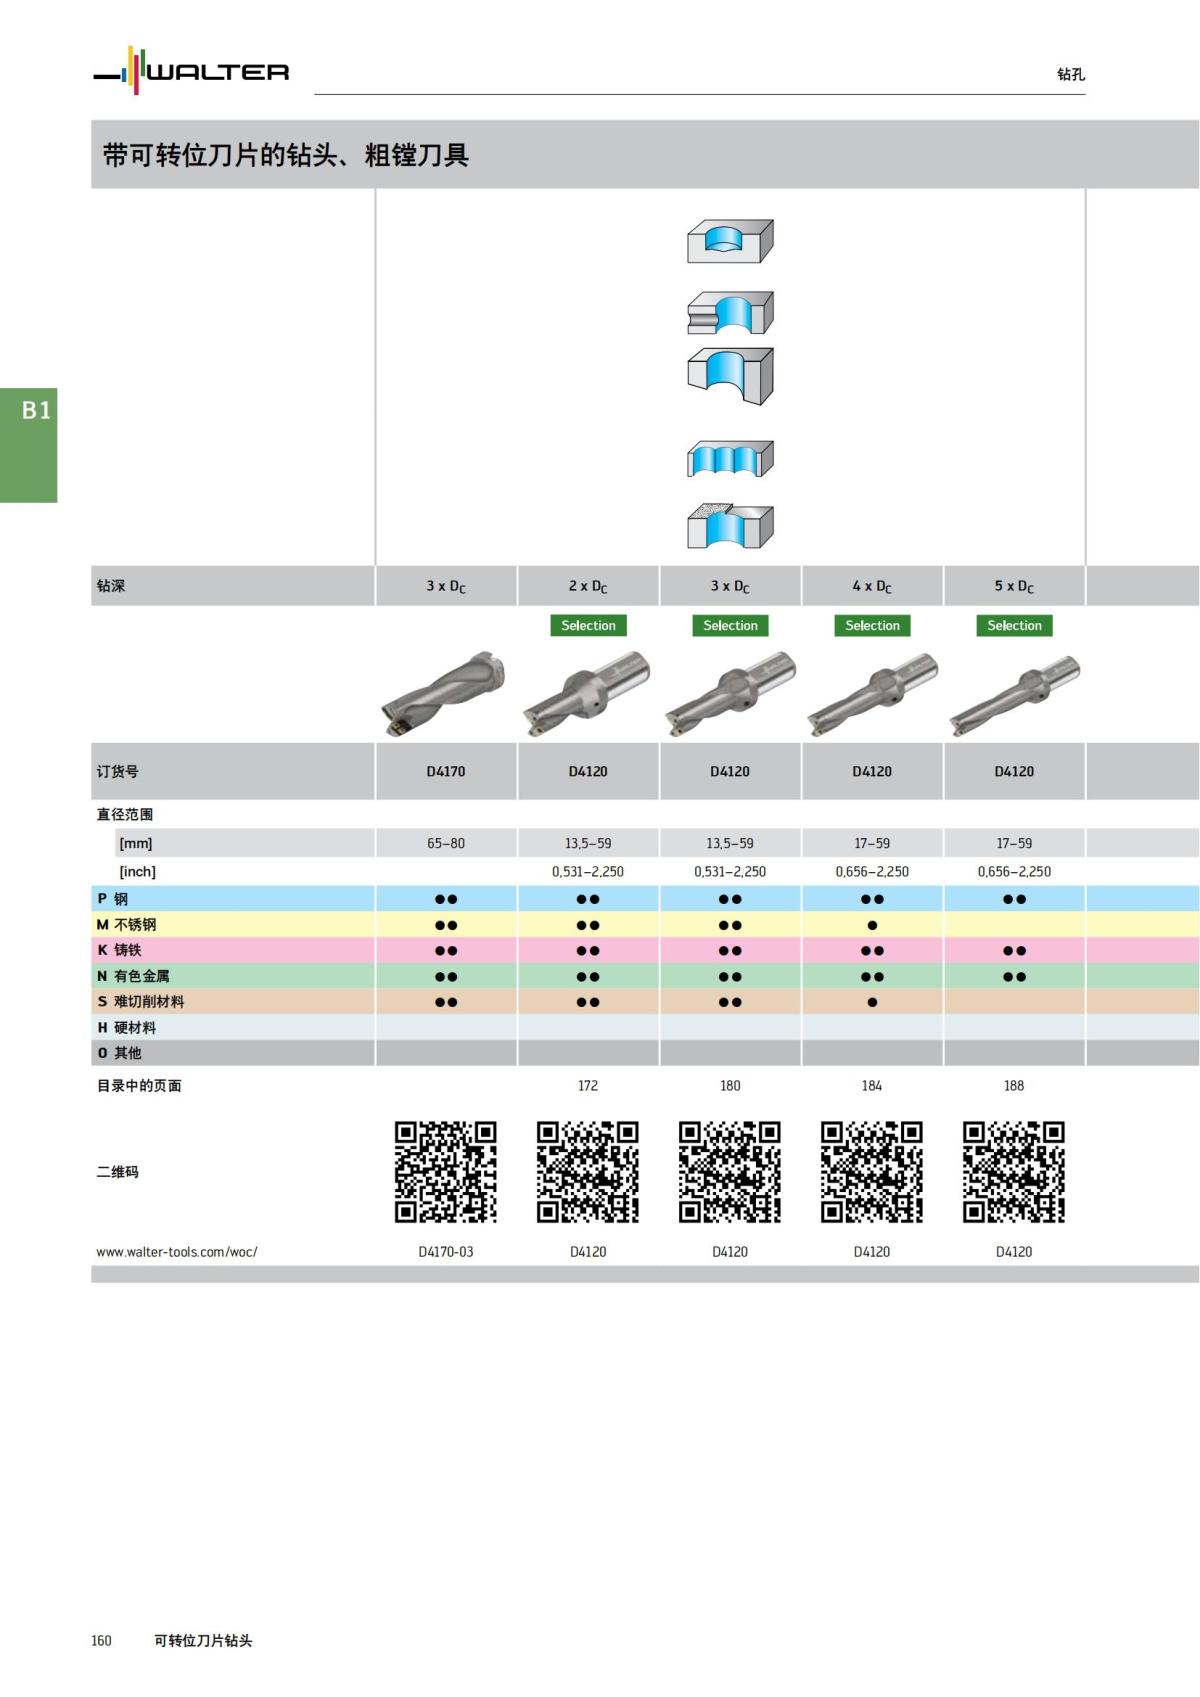Click the QR code above D4170-03
This screenshot has height=1697, width=1200.
pos(446,1172)
